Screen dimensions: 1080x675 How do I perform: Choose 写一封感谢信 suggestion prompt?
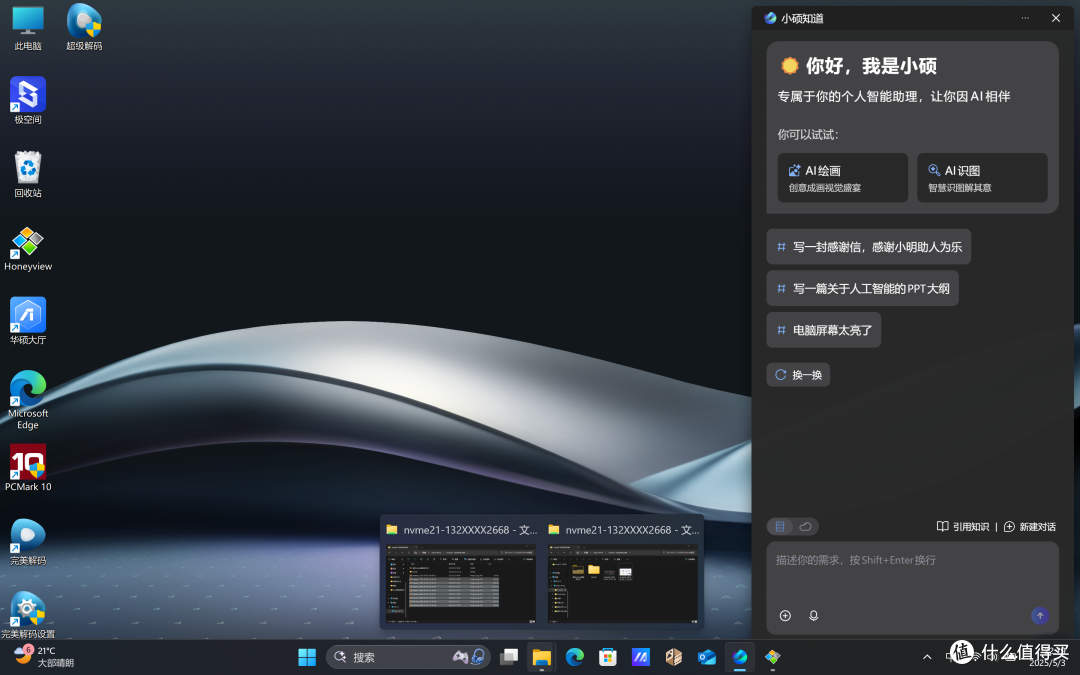click(869, 247)
